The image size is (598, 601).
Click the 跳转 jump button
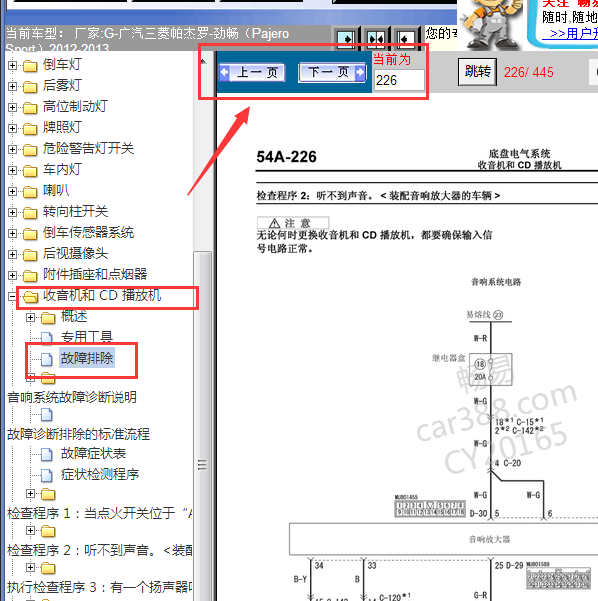(477, 72)
